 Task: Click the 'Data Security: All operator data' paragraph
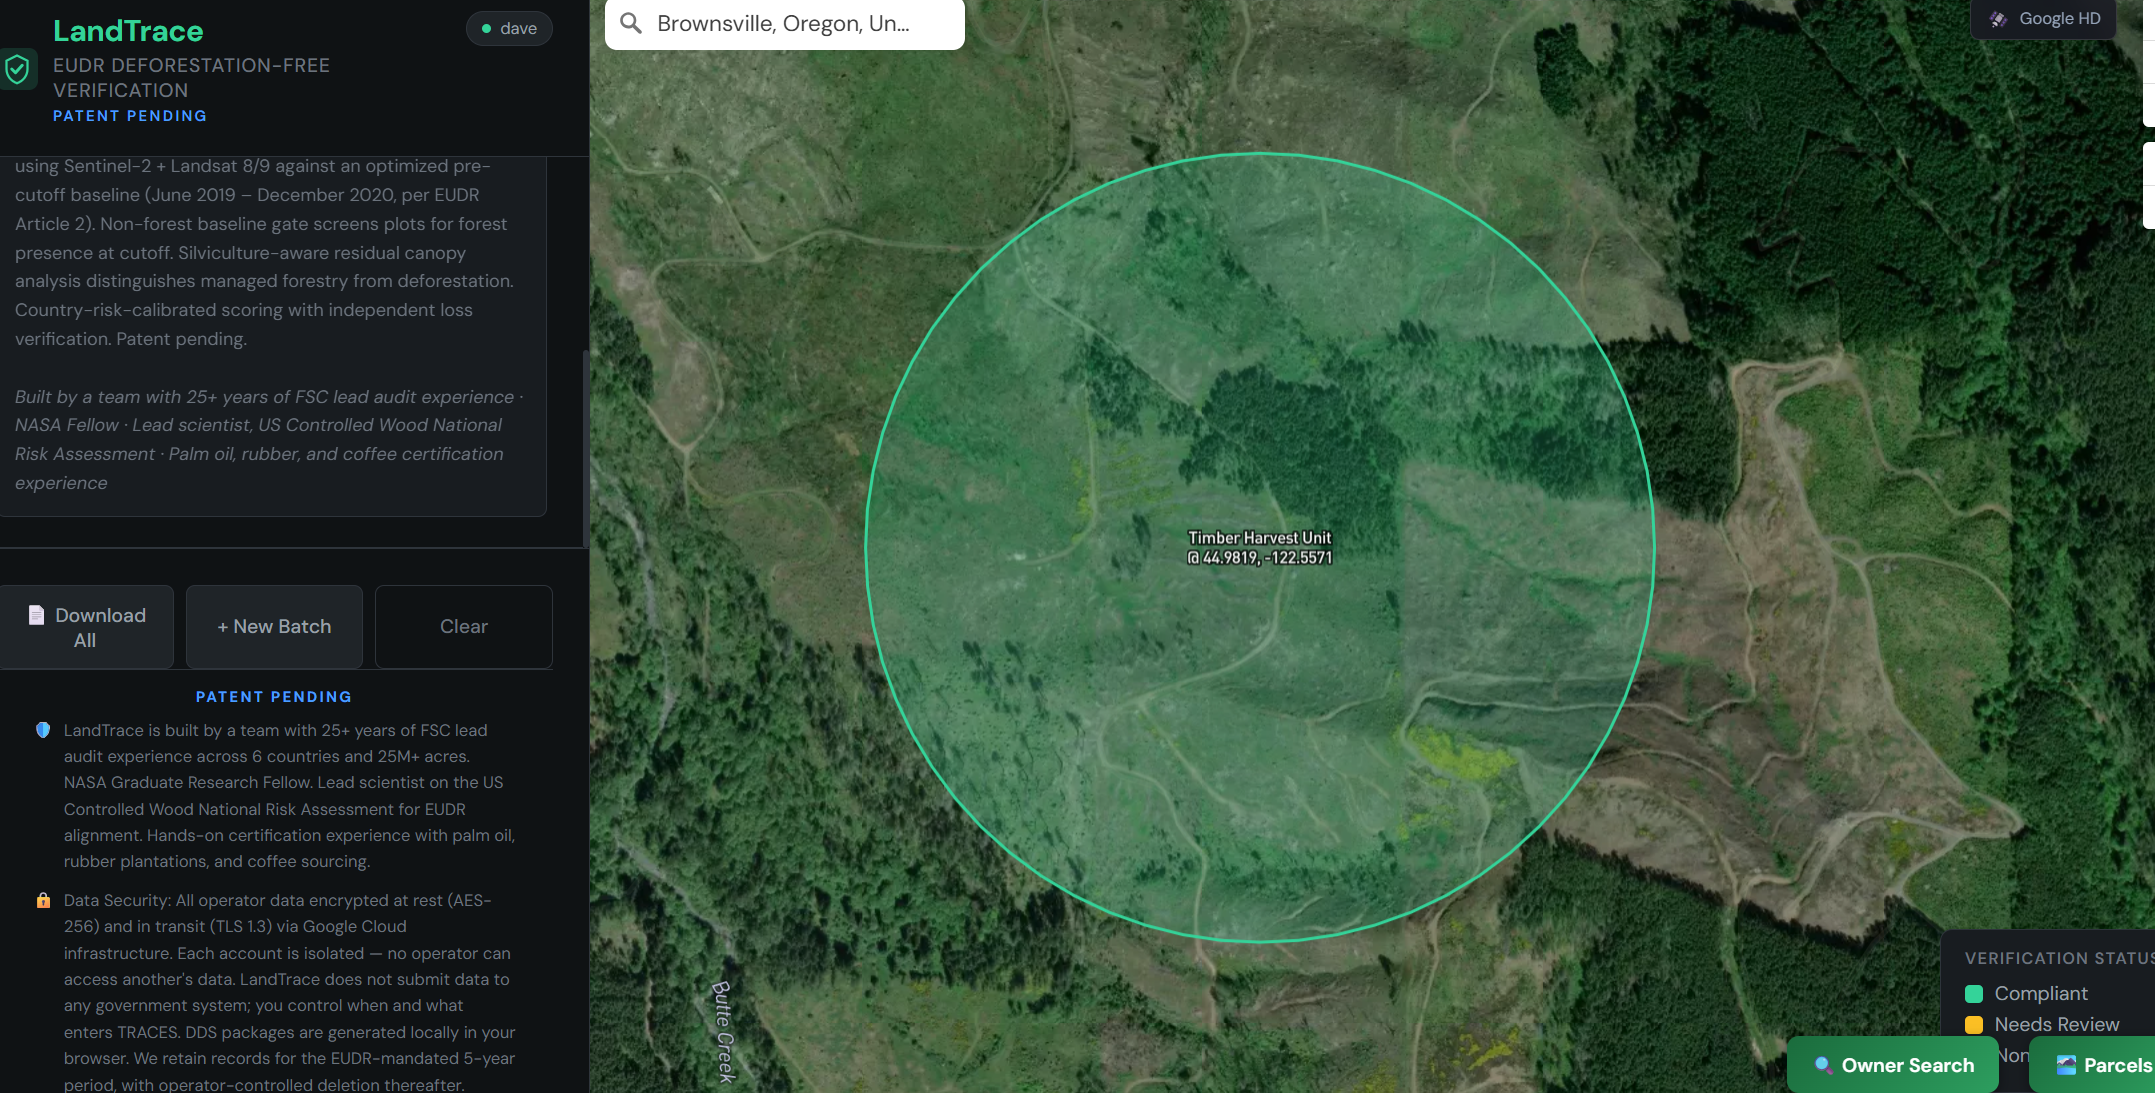pyautogui.click(x=290, y=992)
